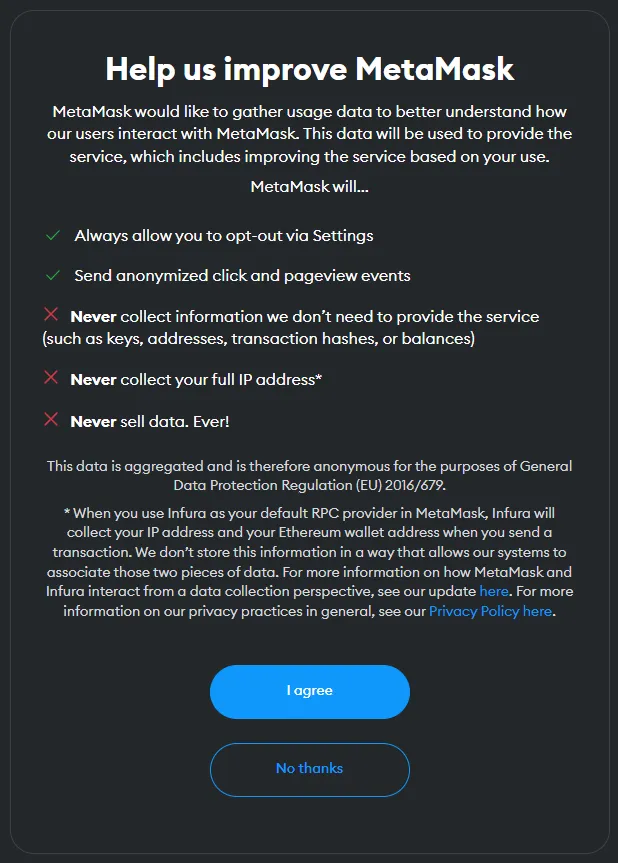The height and width of the screenshot is (863, 618).
Task: Click the bold 'Never' in collect information line
Action: (x=93, y=316)
